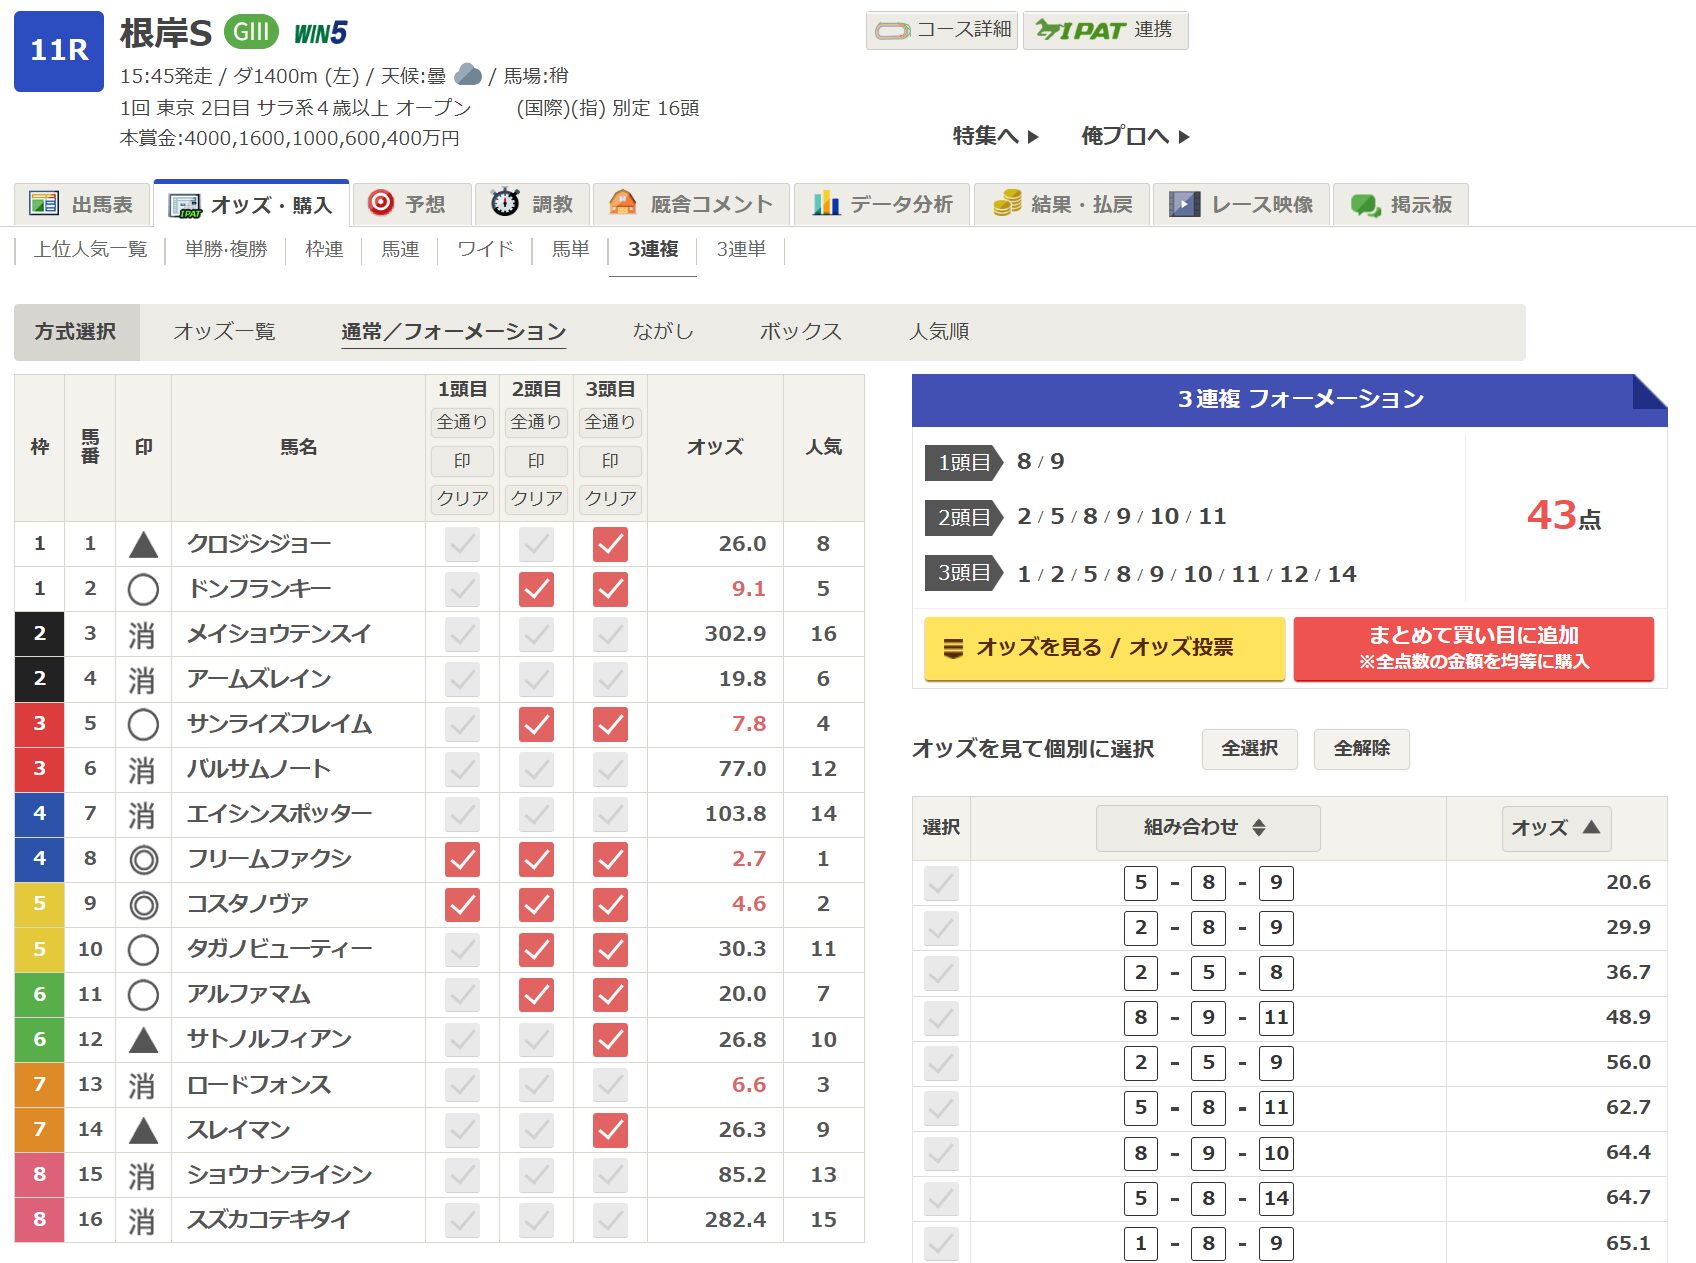Select the 5-8-9 combination row checkbox

pos(941,883)
